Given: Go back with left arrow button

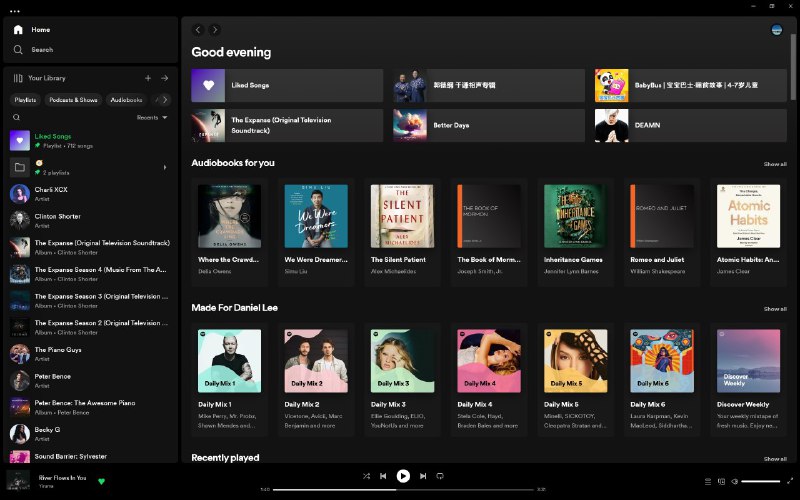Looking at the screenshot, I should pos(198,30).
